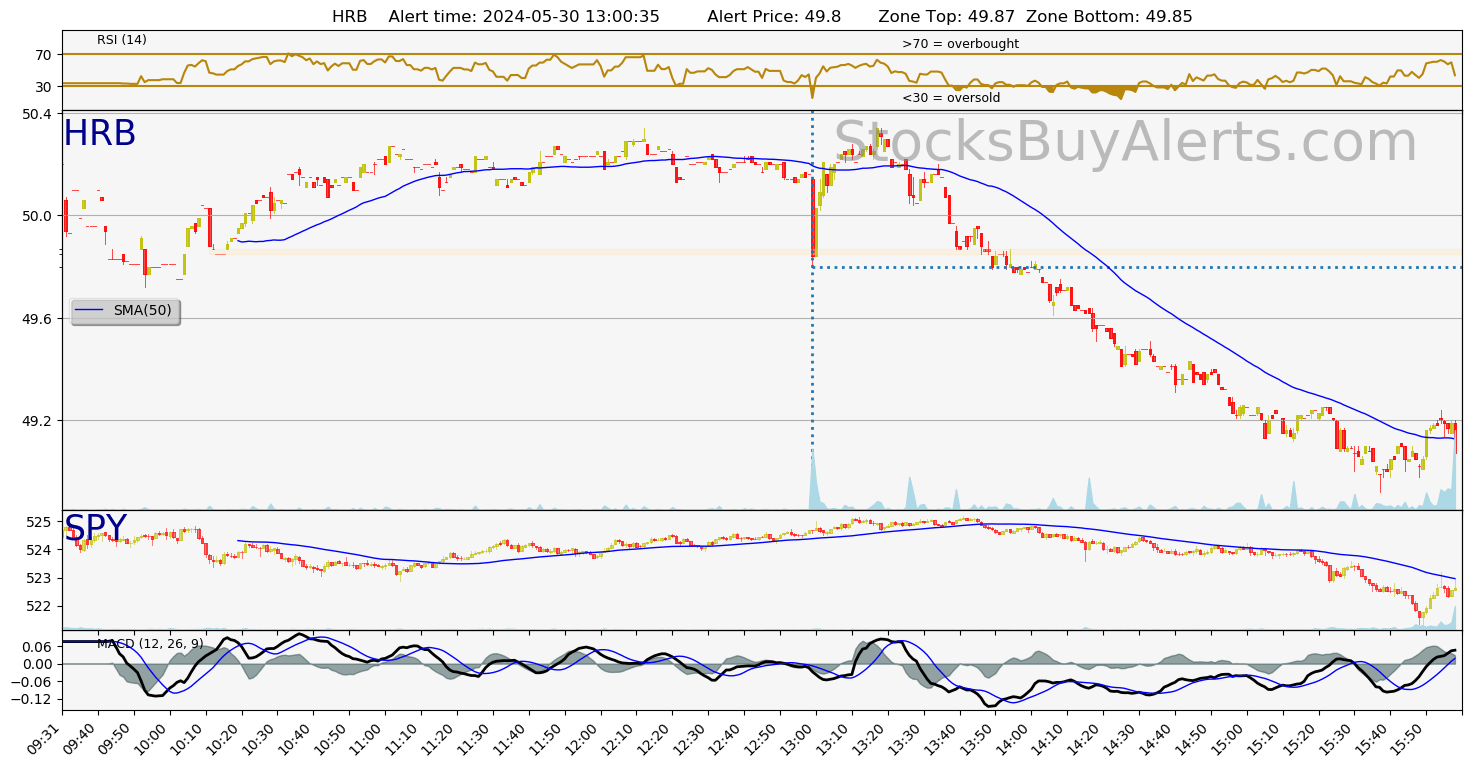Click the '>70 = overbought' annotation
The width and height of the screenshot is (1476, 768).
pos(960,44)
